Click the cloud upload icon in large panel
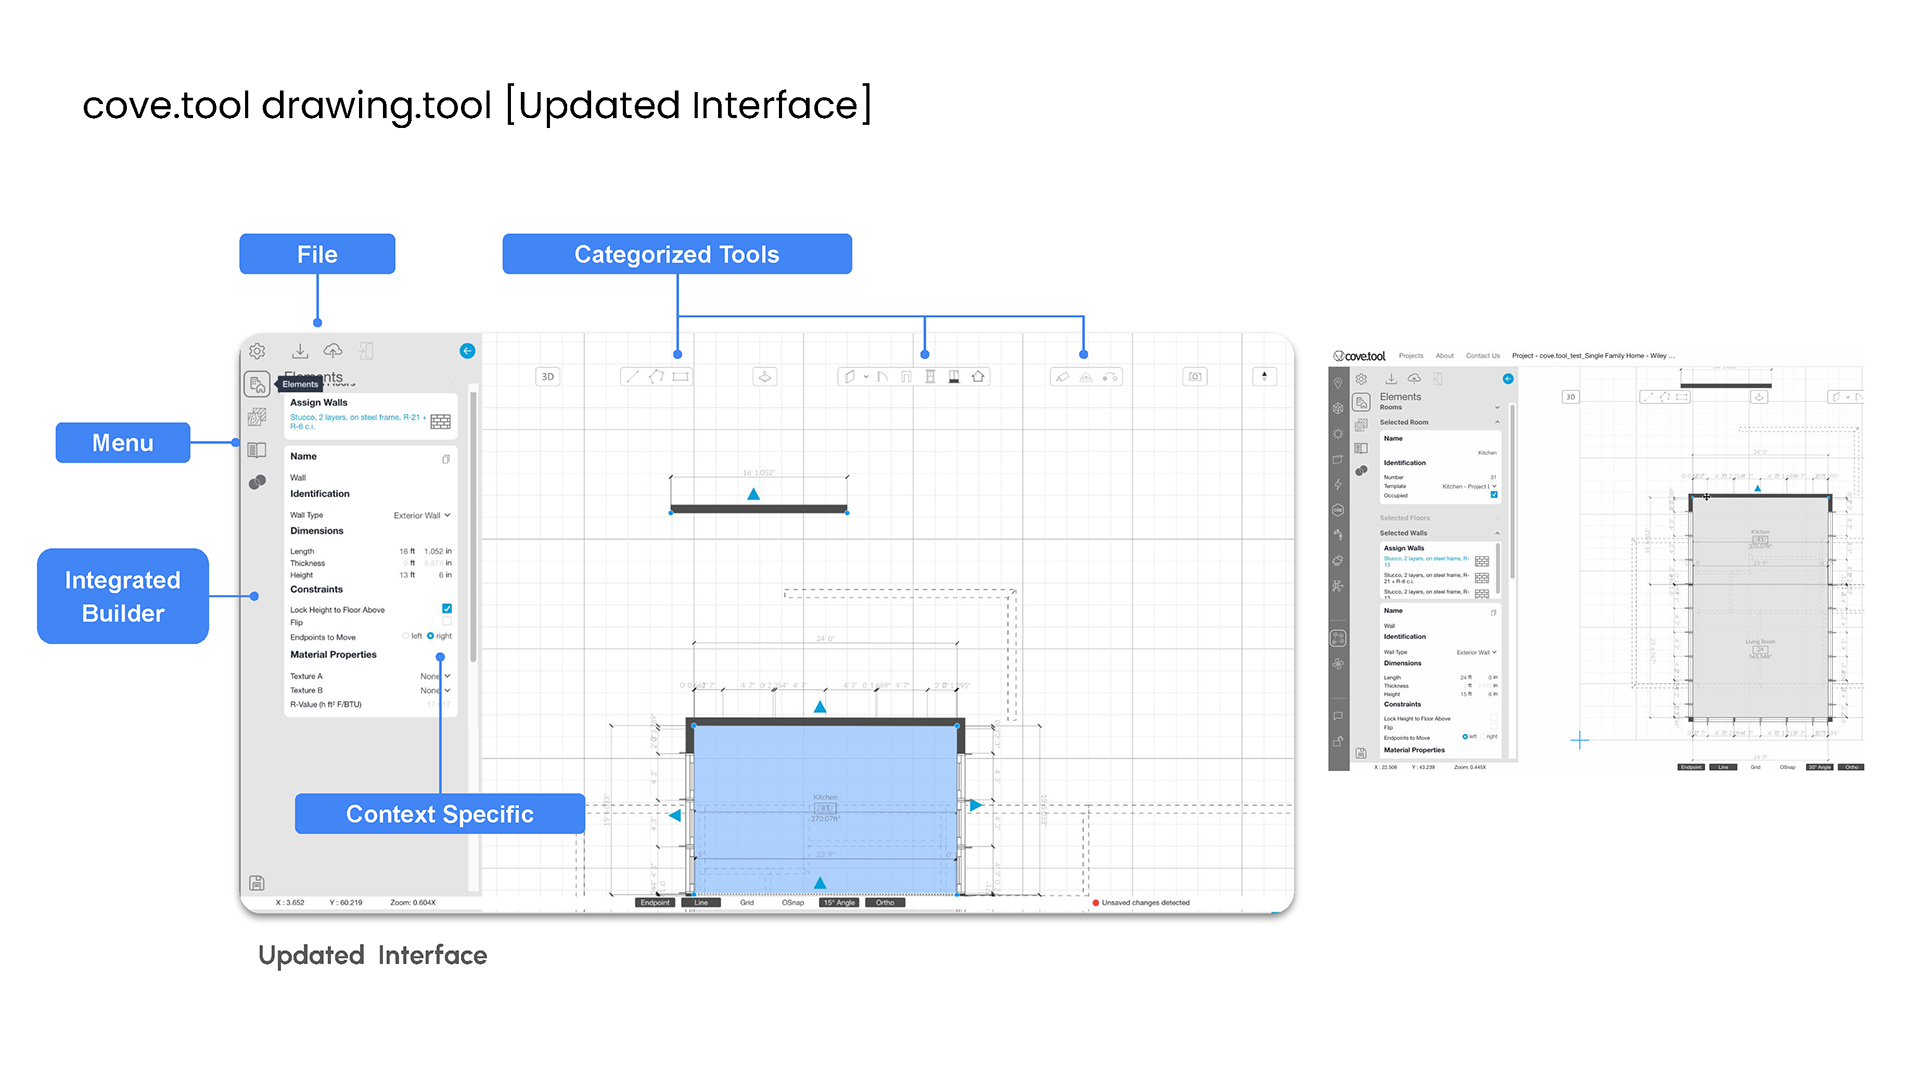The width and height of the screenshot is (1920, 1080). 333,351
